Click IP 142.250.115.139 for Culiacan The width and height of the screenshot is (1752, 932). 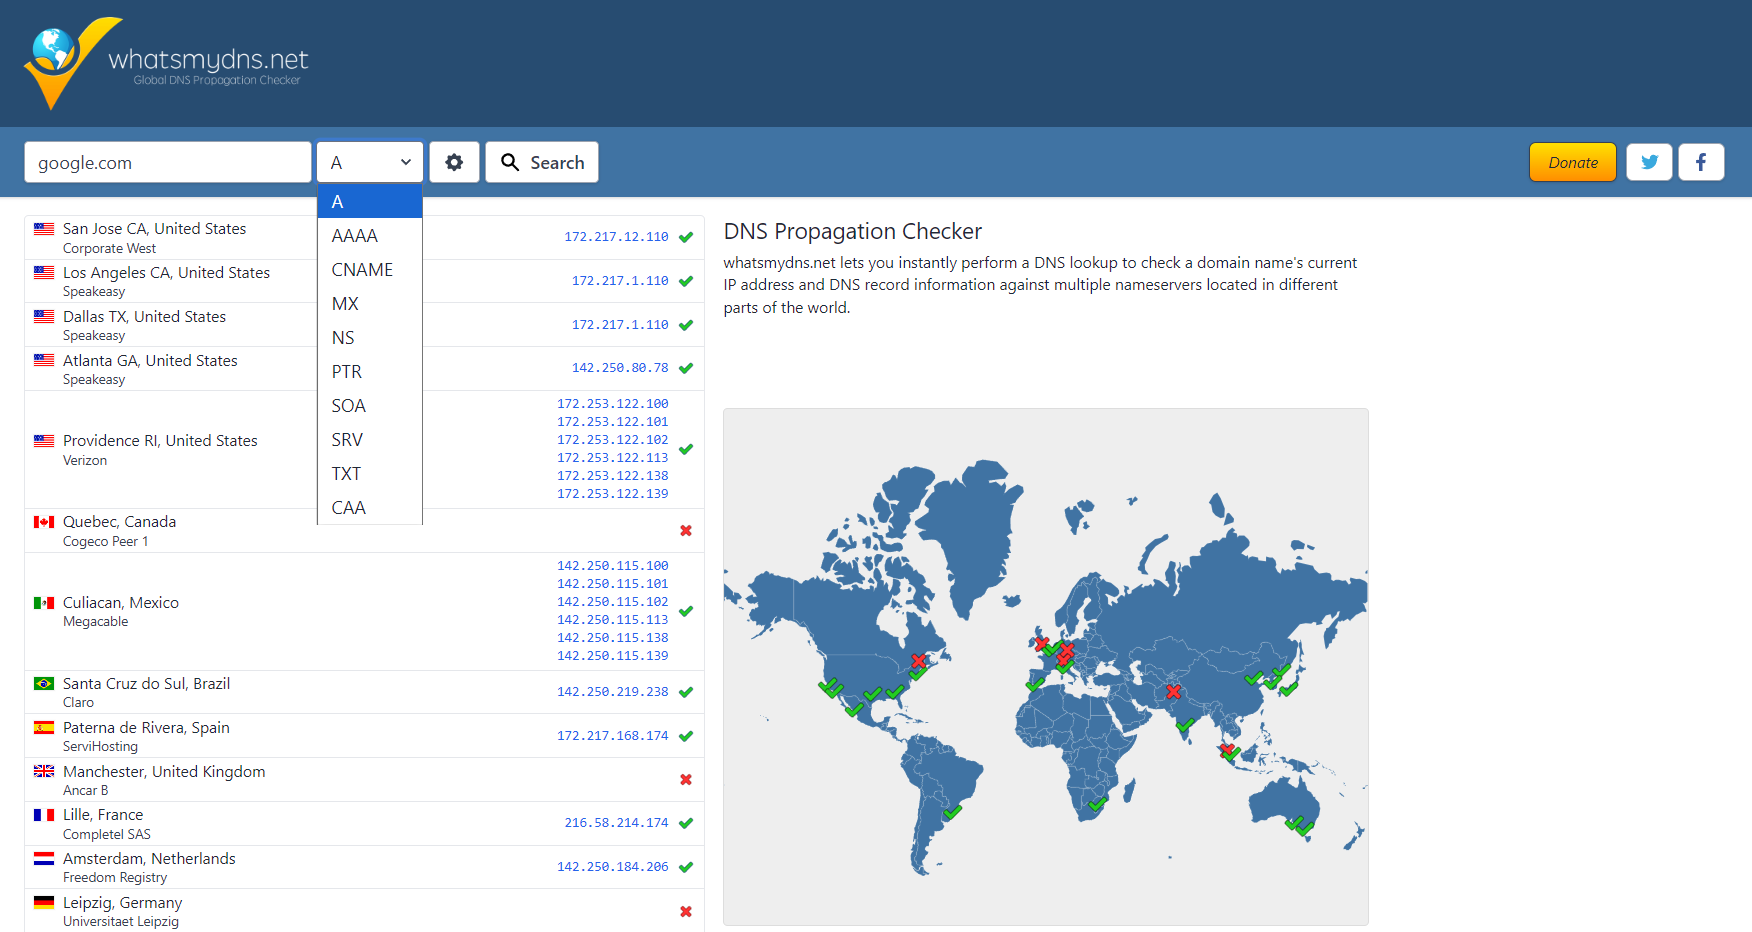(613, 656)
